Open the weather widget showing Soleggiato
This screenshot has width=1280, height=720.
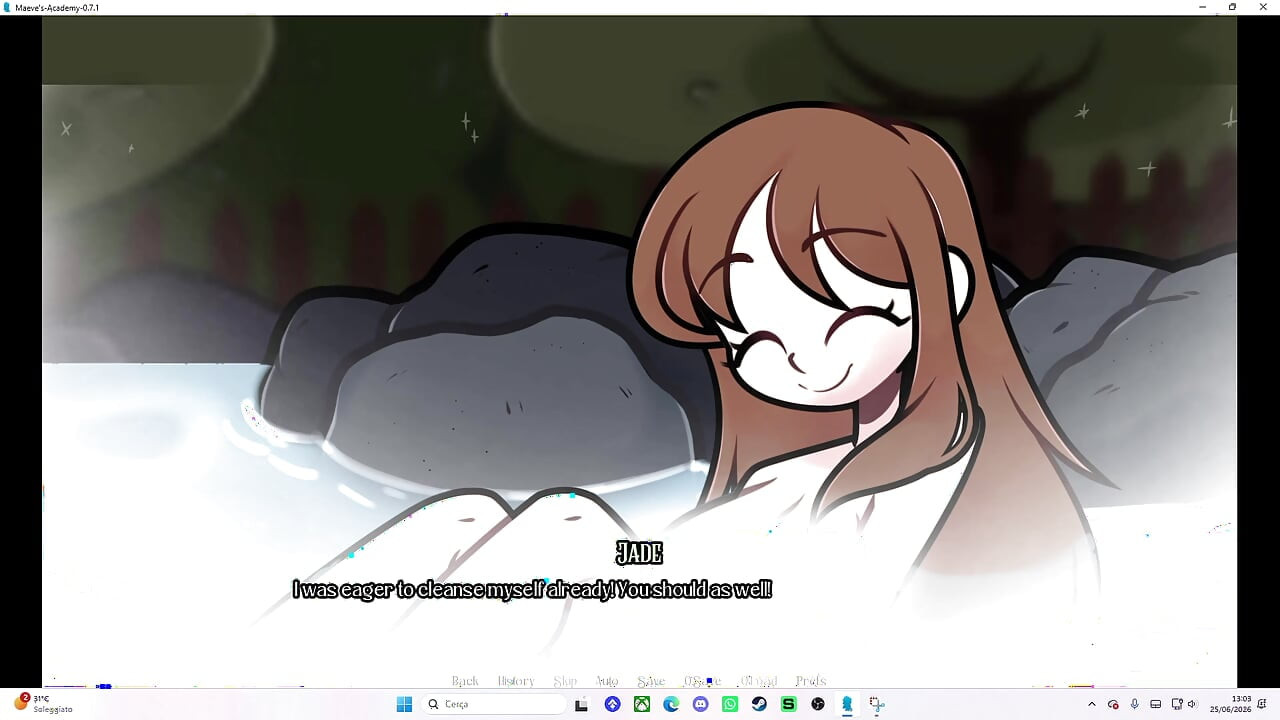pyautogui.click(x=42, y=704)
